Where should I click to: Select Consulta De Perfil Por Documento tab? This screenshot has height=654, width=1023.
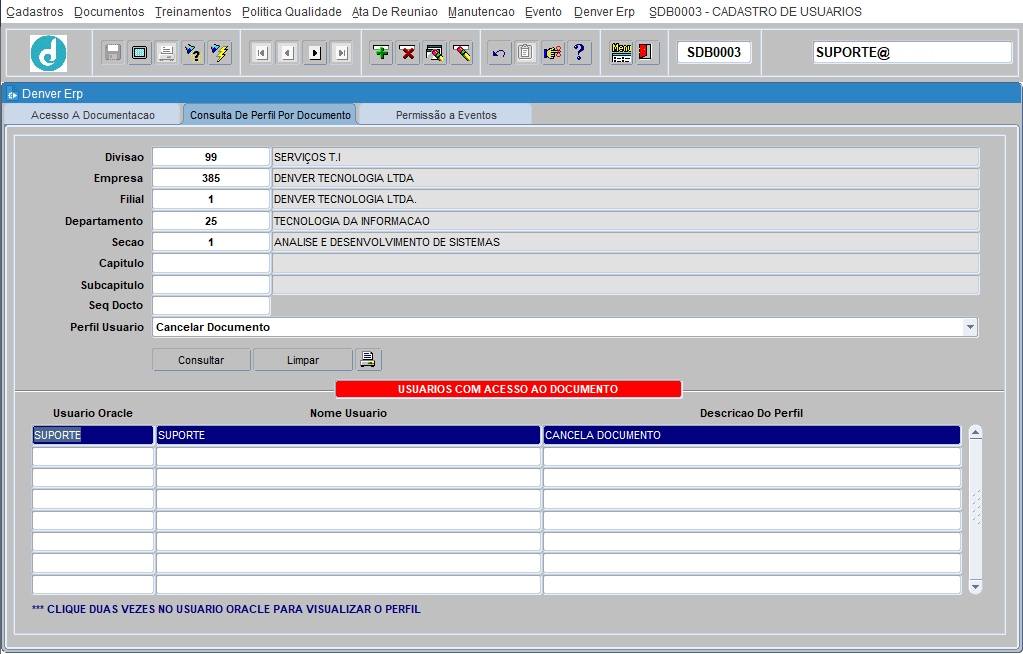coord(270,115)
